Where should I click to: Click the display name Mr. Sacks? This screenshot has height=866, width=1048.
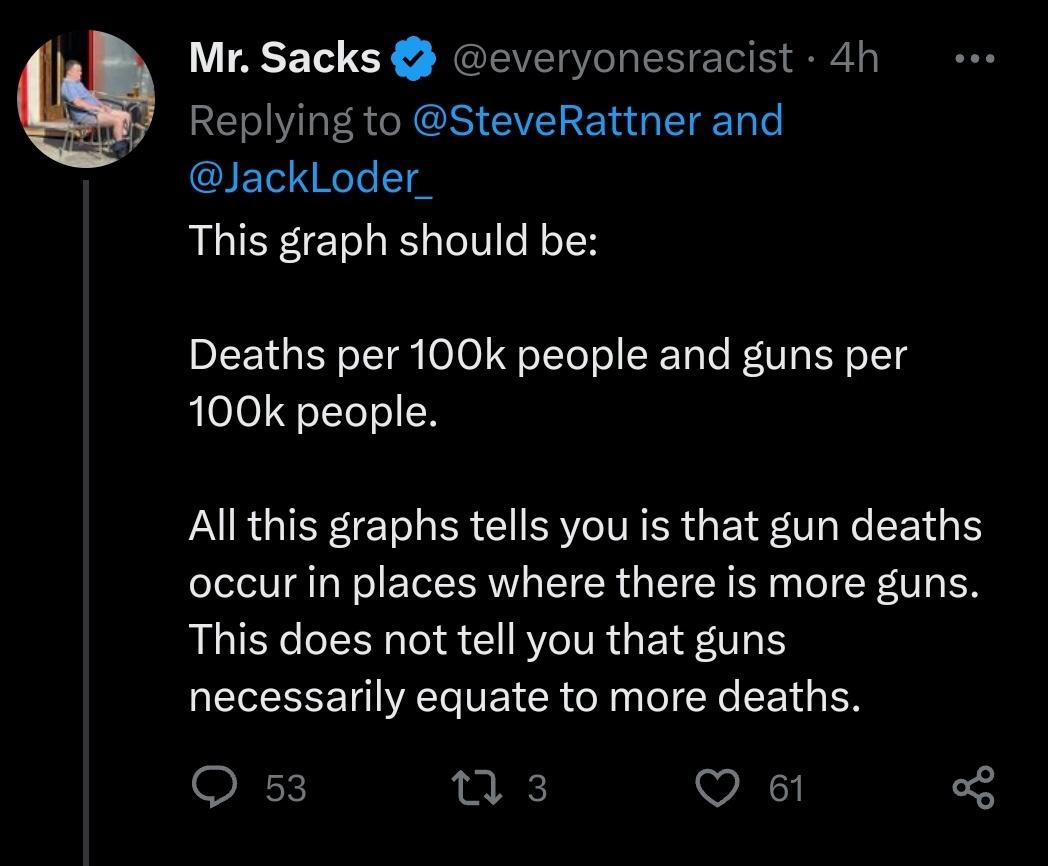pos(284,59)
